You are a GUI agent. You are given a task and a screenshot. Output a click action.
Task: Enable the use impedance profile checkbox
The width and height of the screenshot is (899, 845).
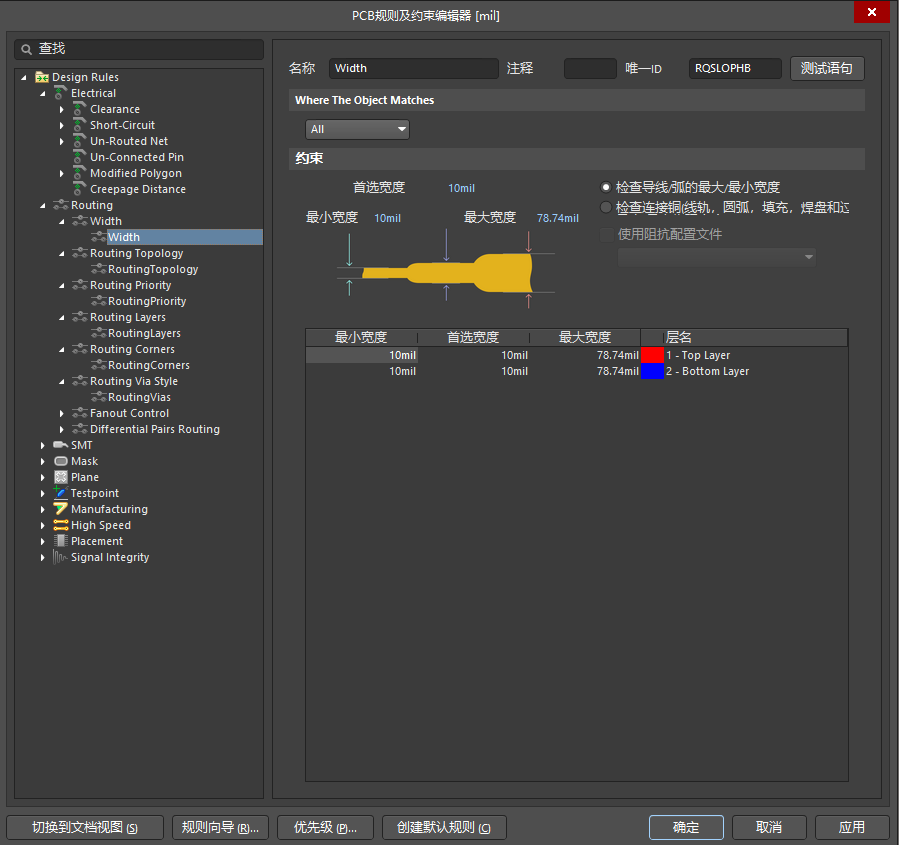tap(606, 234)
